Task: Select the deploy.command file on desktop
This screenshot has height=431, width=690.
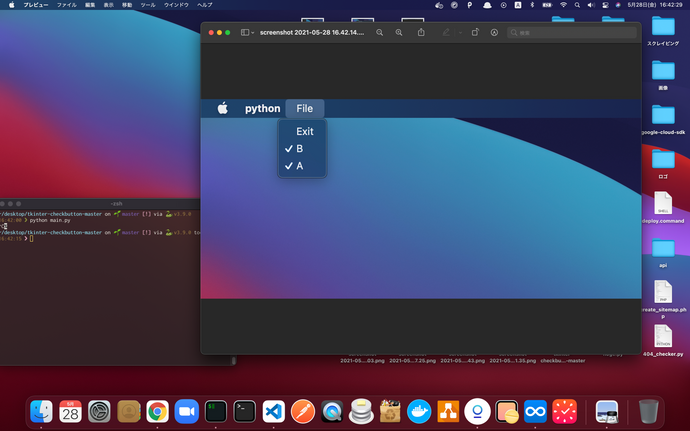Action: point(663,207)
